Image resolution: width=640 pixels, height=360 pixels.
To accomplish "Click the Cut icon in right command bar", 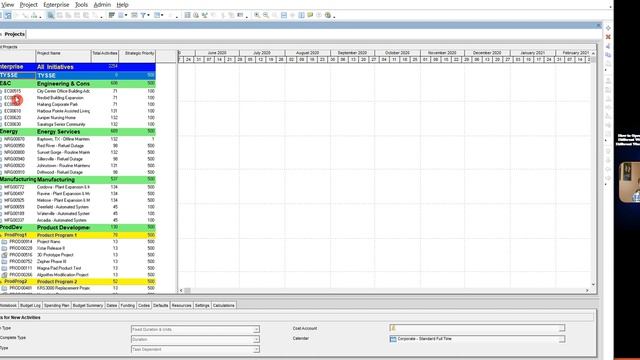I will [608, 46].
